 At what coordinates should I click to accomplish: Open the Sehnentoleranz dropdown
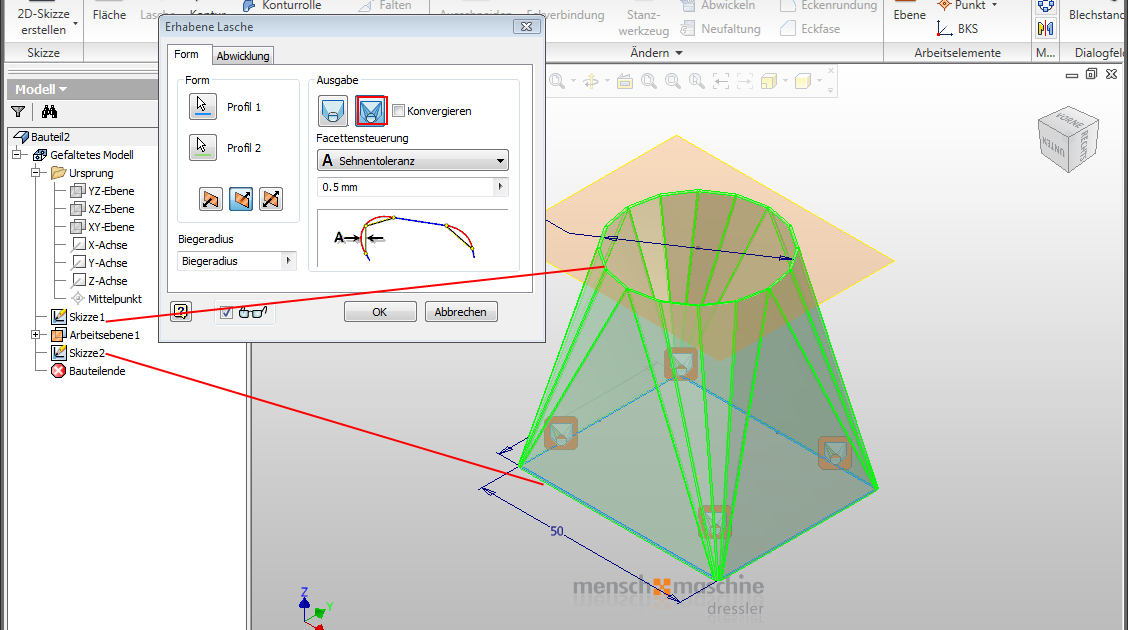pos(412,161)
